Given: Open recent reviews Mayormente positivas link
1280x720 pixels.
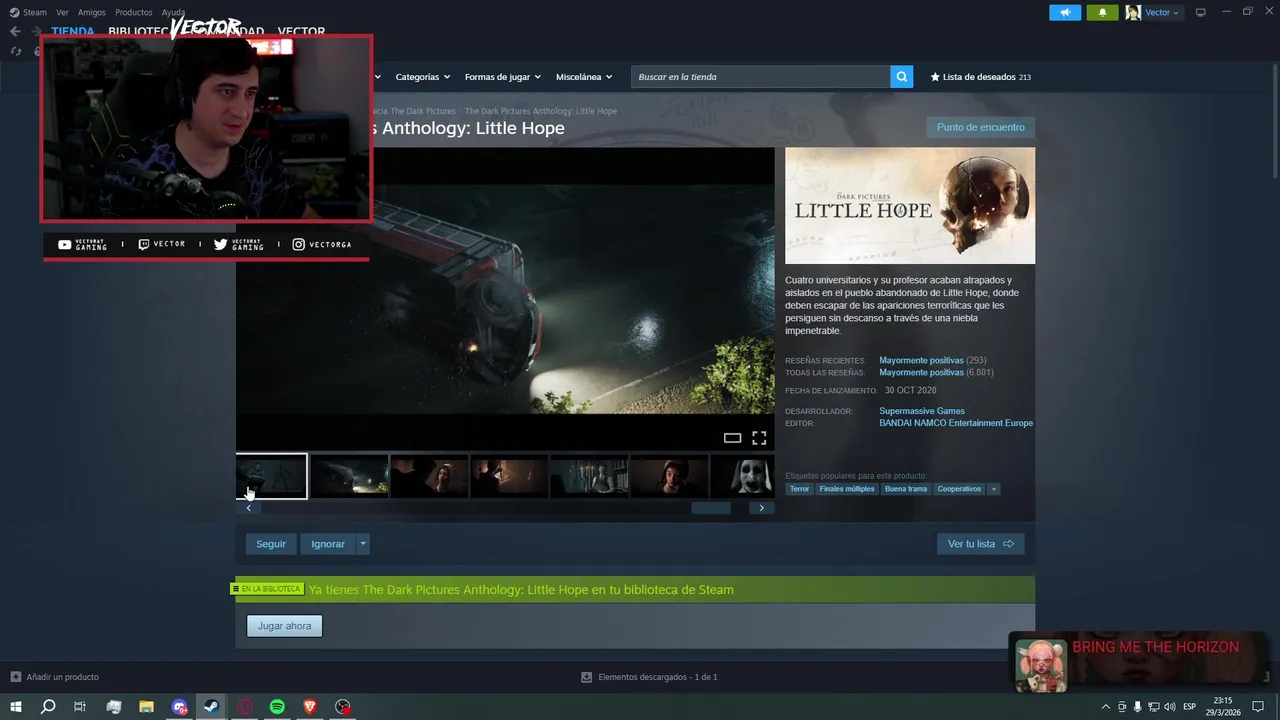Looking at the screenshot, I should 921,360.
